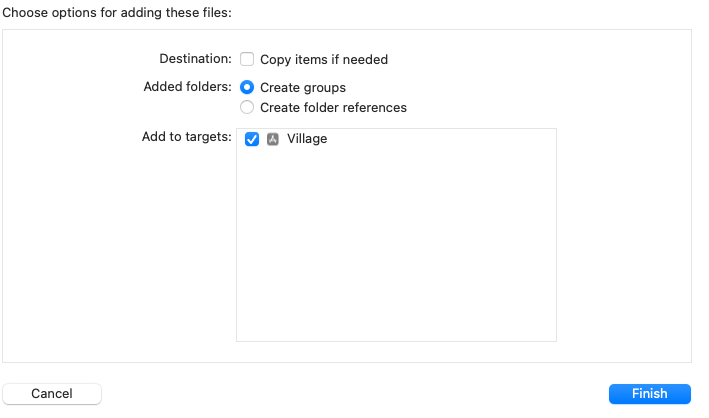This screenshot has height=418, width=709.
Task: Click the 'Destination:' field label
Action: [x=195, y=59]
